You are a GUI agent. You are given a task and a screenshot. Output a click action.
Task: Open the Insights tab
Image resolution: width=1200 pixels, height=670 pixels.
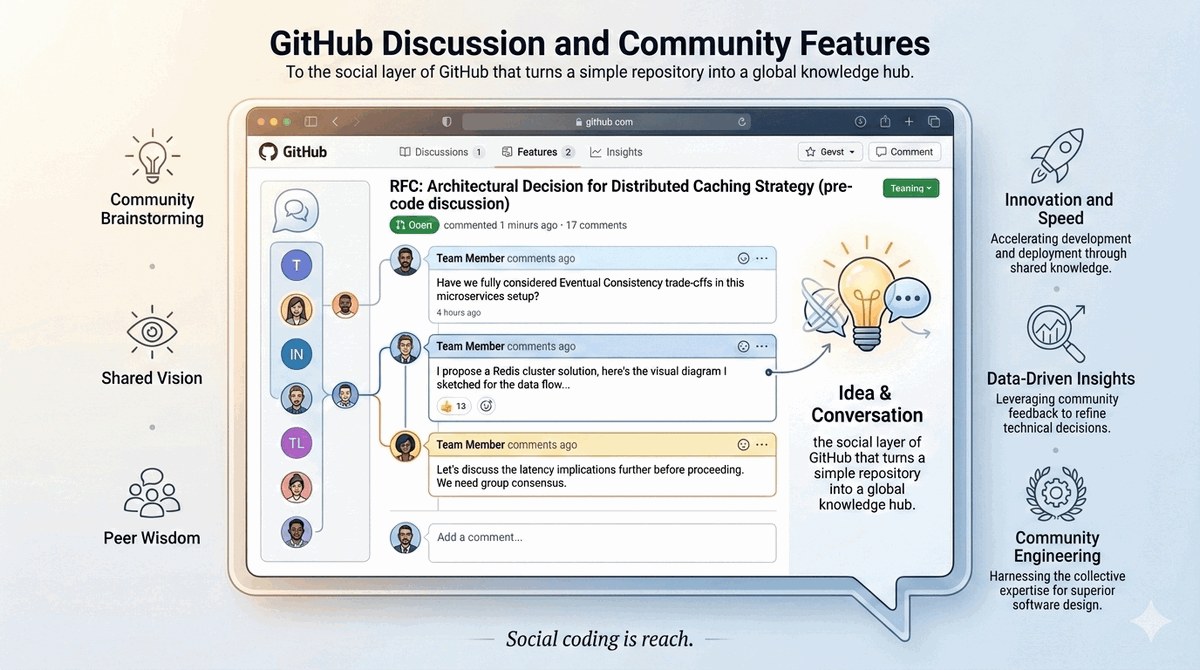click(616, 152)
